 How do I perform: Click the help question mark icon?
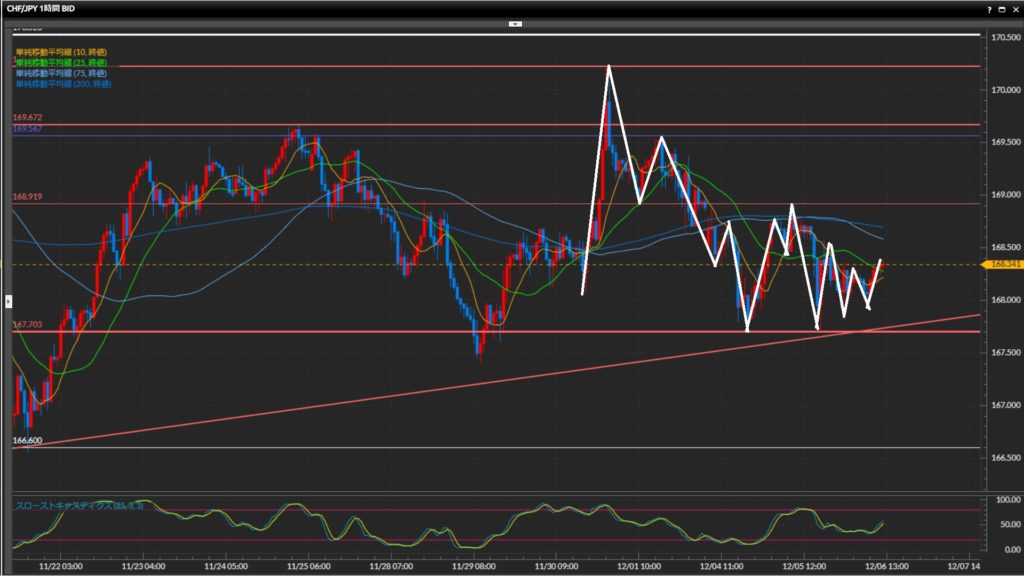990,8
